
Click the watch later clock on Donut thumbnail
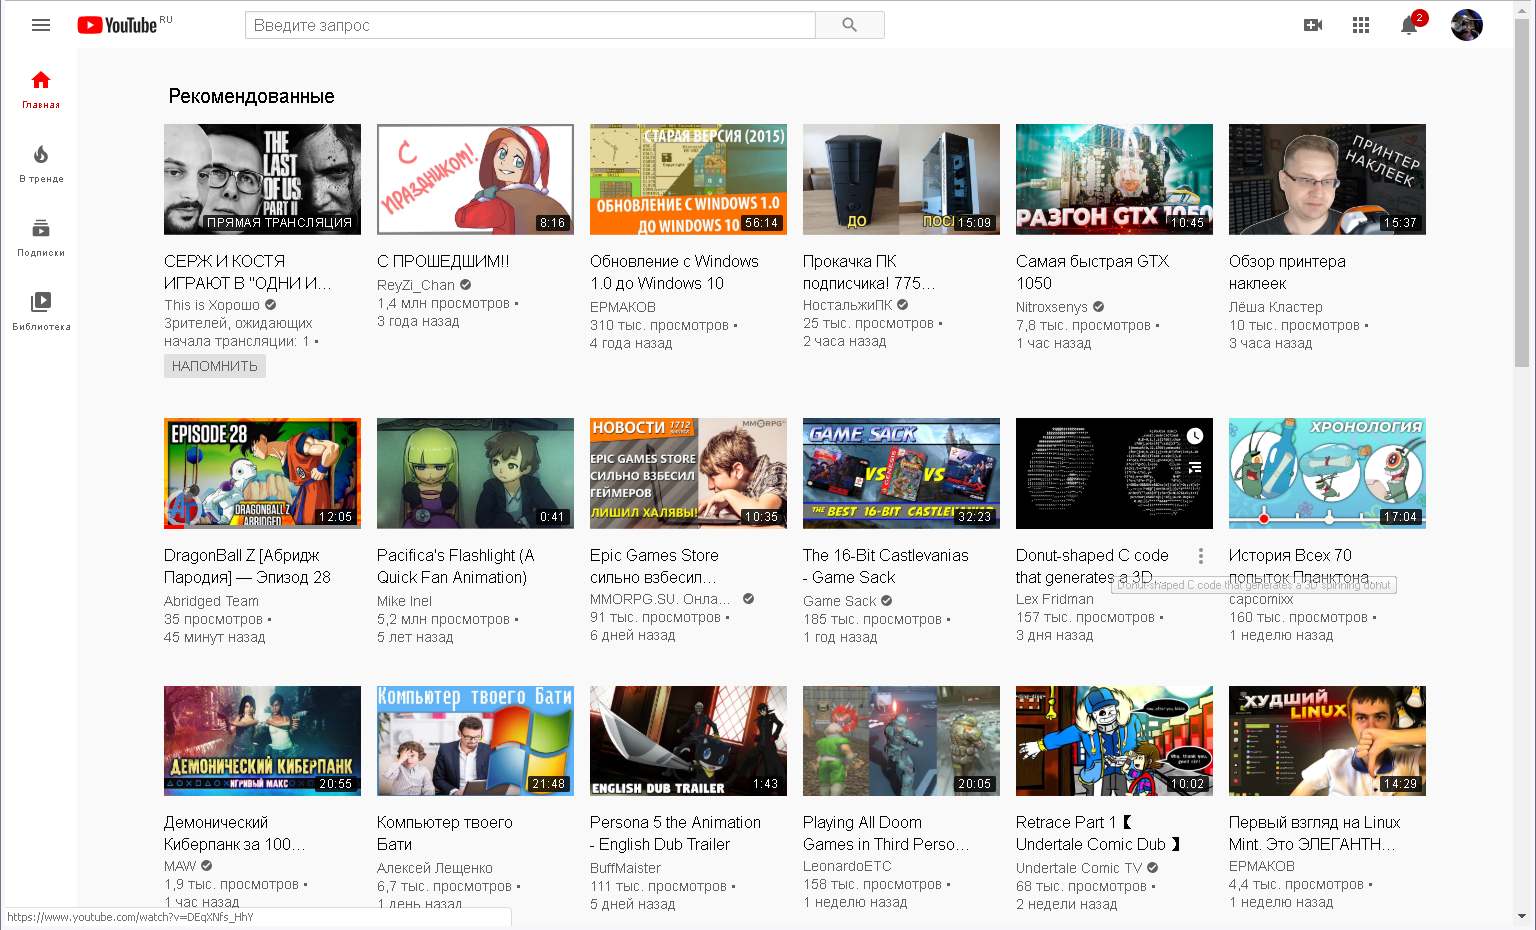[x=1195, y=436]
